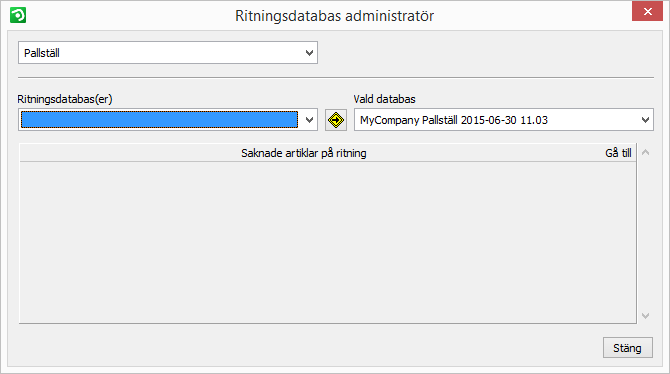Click the horizontal separator below Pallställ dropdown

pos(336,77)
